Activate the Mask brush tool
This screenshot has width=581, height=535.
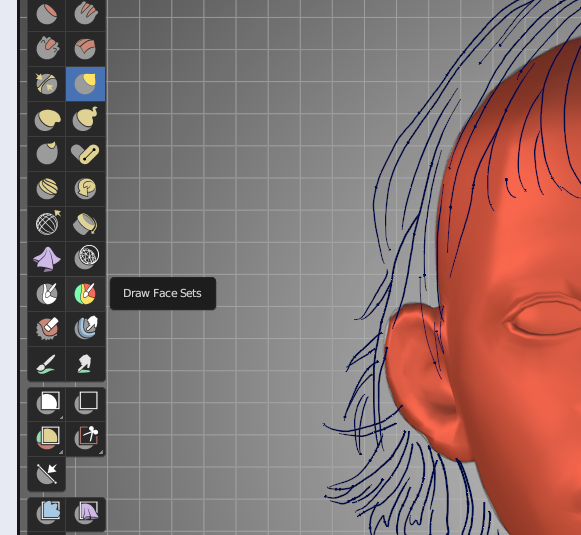tap(47, 293)
